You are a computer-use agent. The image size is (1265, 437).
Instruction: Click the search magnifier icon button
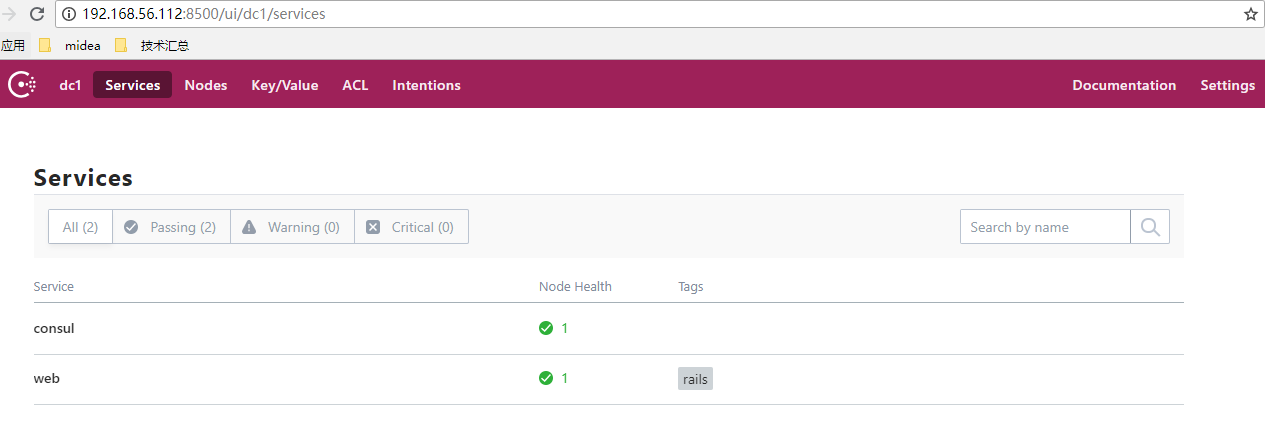coord(1150,227)
